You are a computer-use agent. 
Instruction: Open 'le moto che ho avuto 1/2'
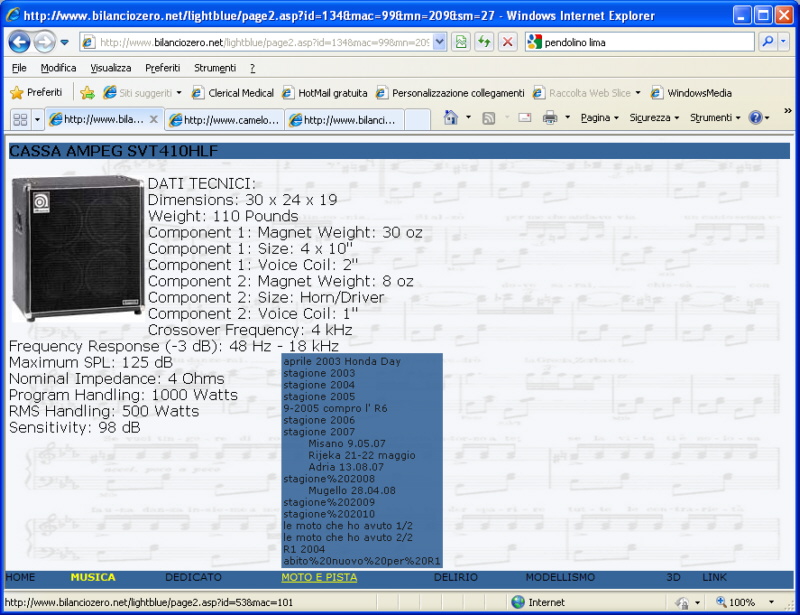coord(348,526)
